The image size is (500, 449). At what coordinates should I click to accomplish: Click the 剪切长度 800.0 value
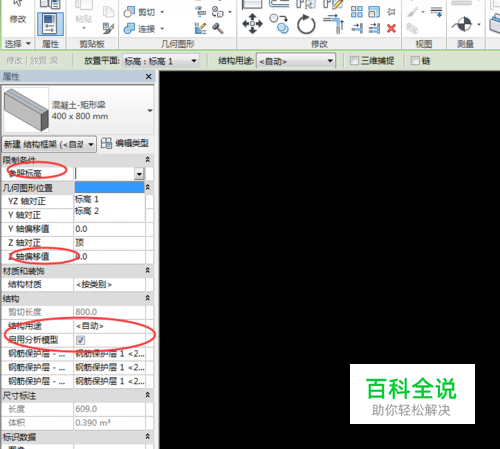(x=109, y=312)
